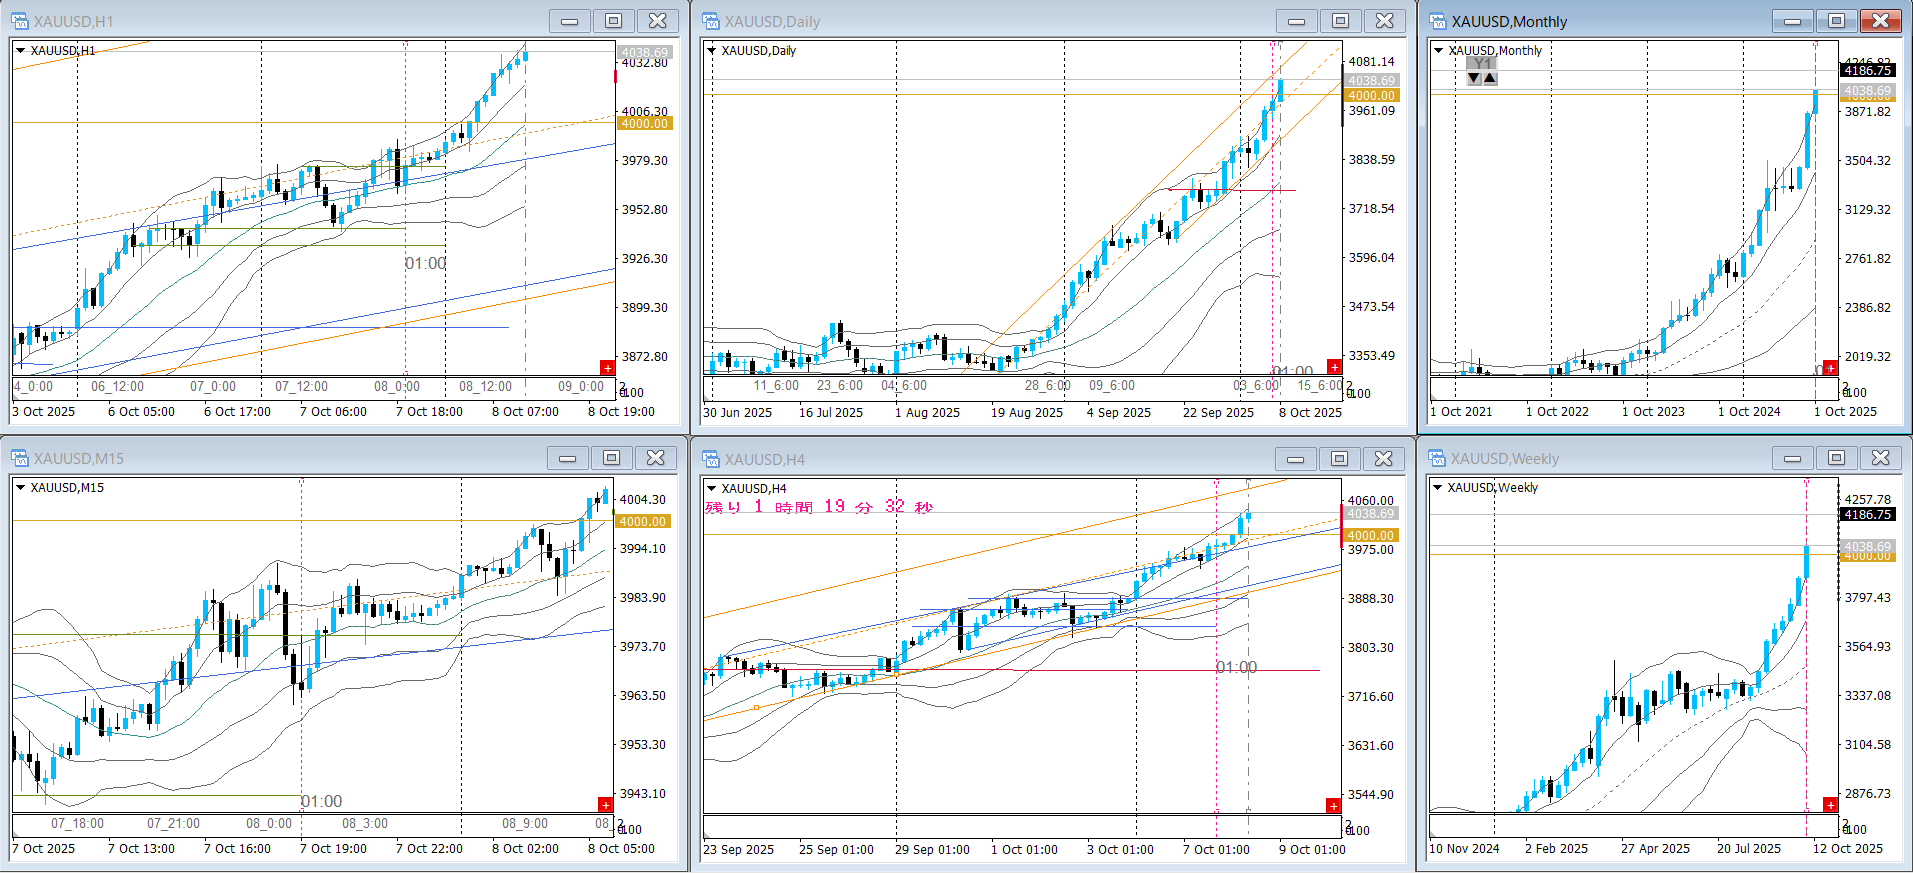Open the dropdown triangle next to XAUUSD,Daily label
Image resolution: width=1913 pixels, height=873 pixels.
(712, 50)
